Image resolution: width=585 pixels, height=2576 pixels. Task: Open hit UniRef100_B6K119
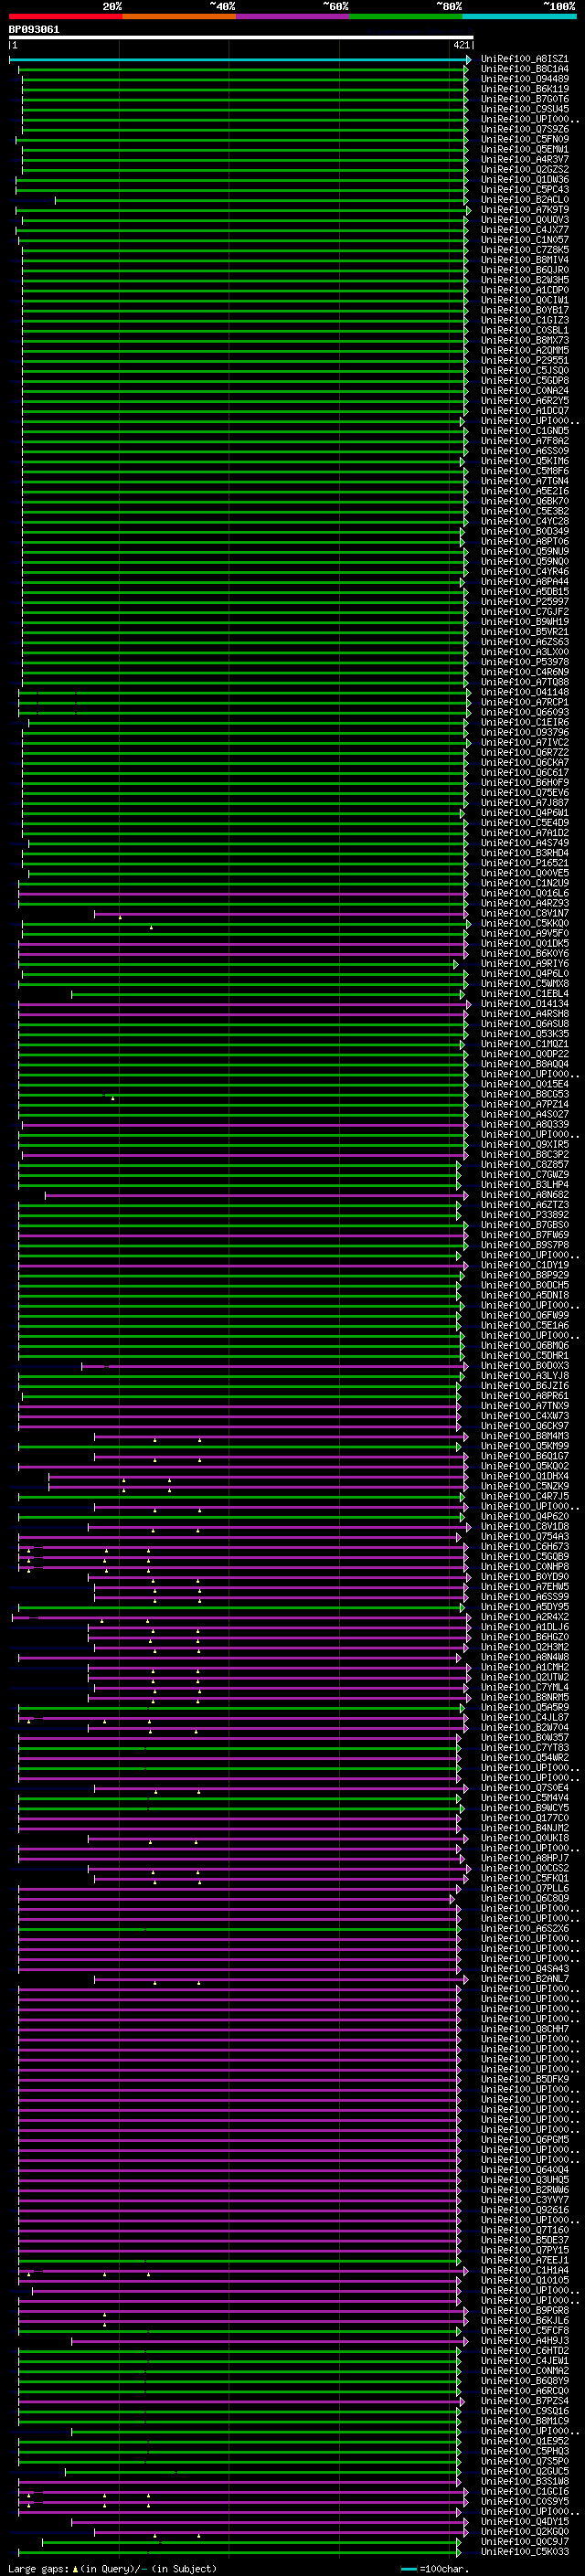click(x=524, y=89)
